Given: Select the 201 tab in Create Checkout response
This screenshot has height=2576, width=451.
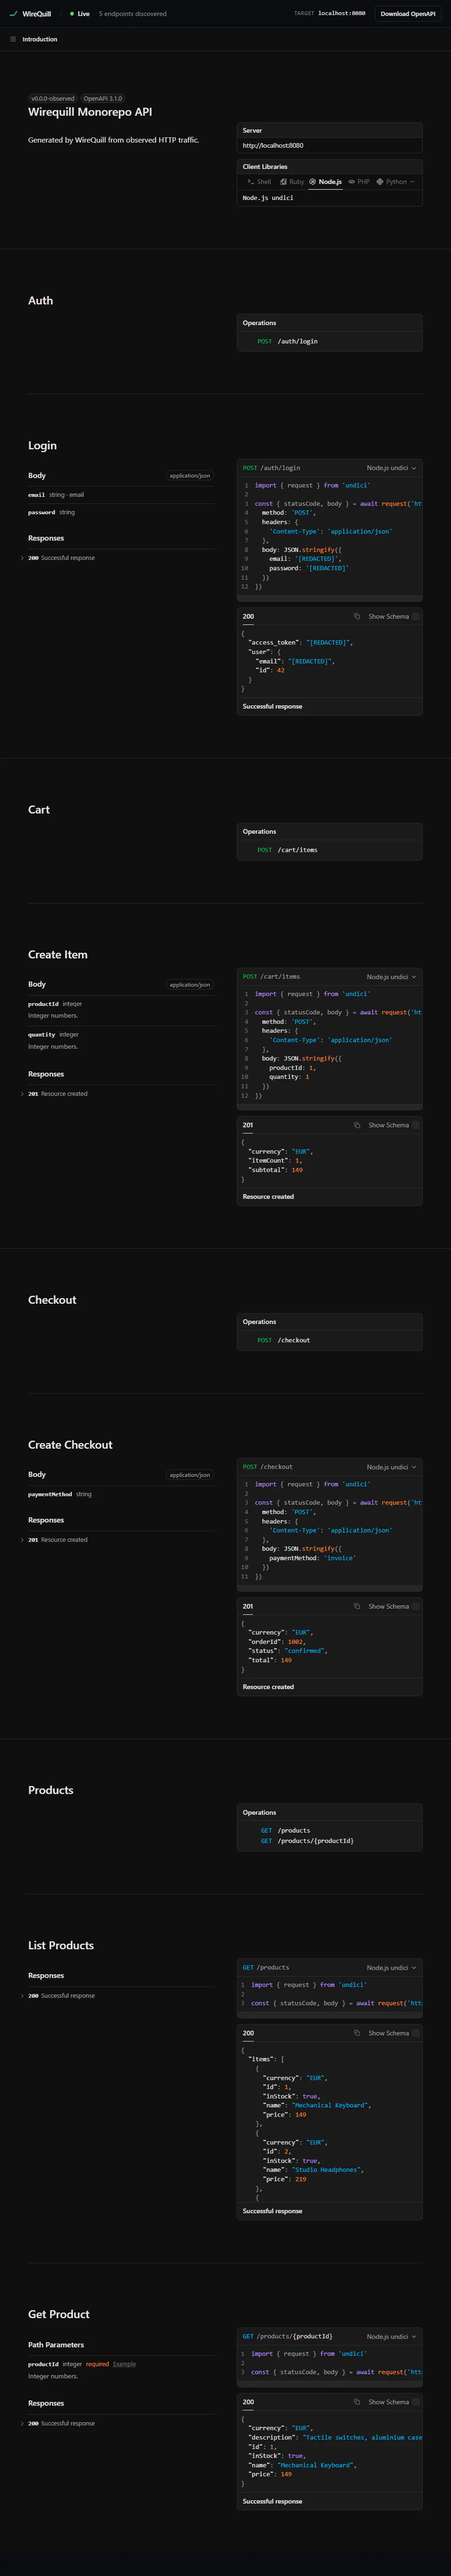Looking at the screenshot, I should click(x=248, y=1606).
